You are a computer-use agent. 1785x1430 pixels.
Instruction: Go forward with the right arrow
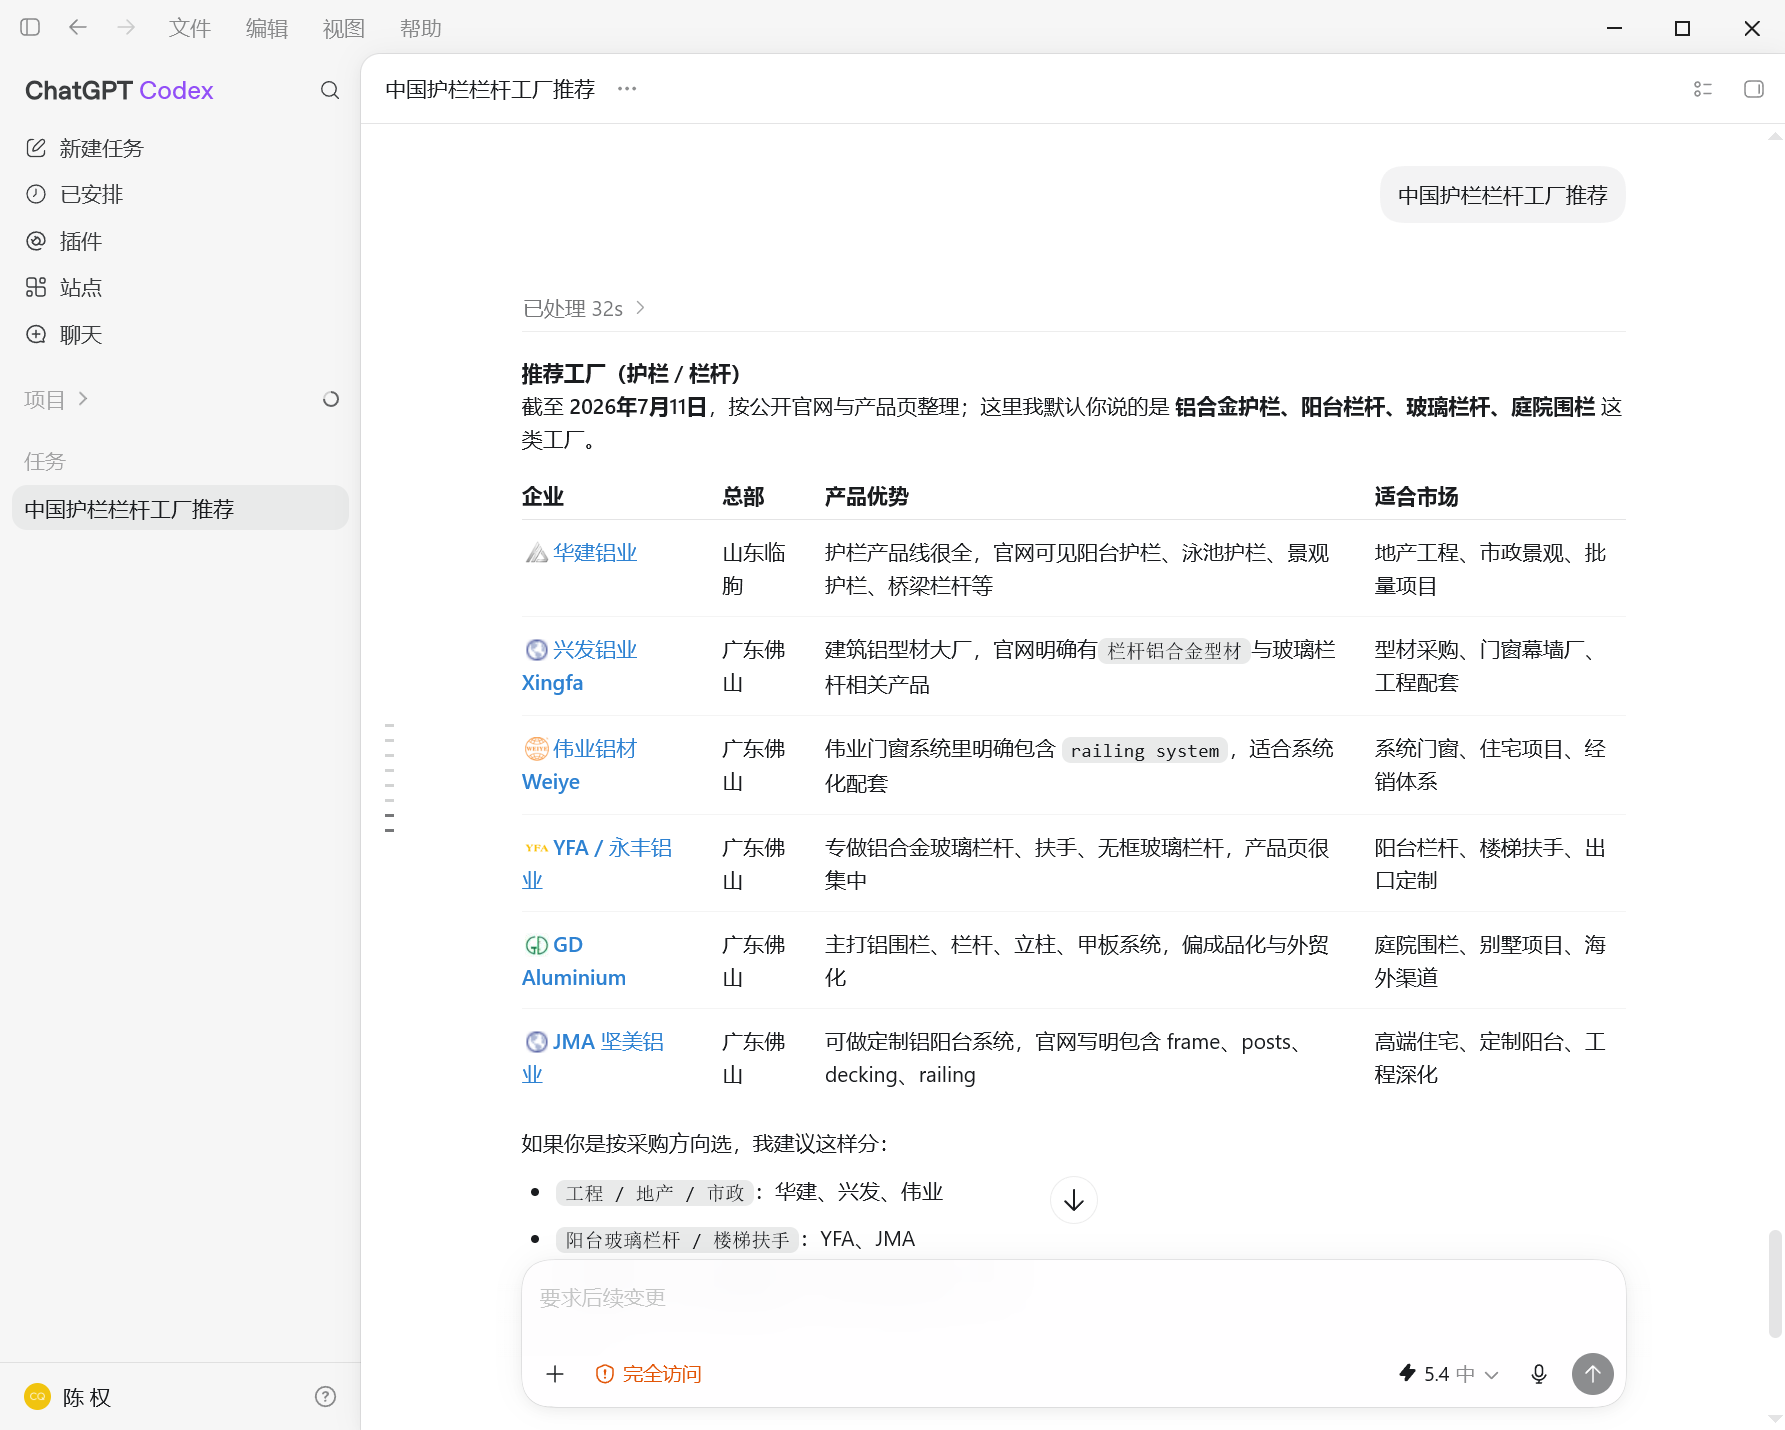[126, 28]
